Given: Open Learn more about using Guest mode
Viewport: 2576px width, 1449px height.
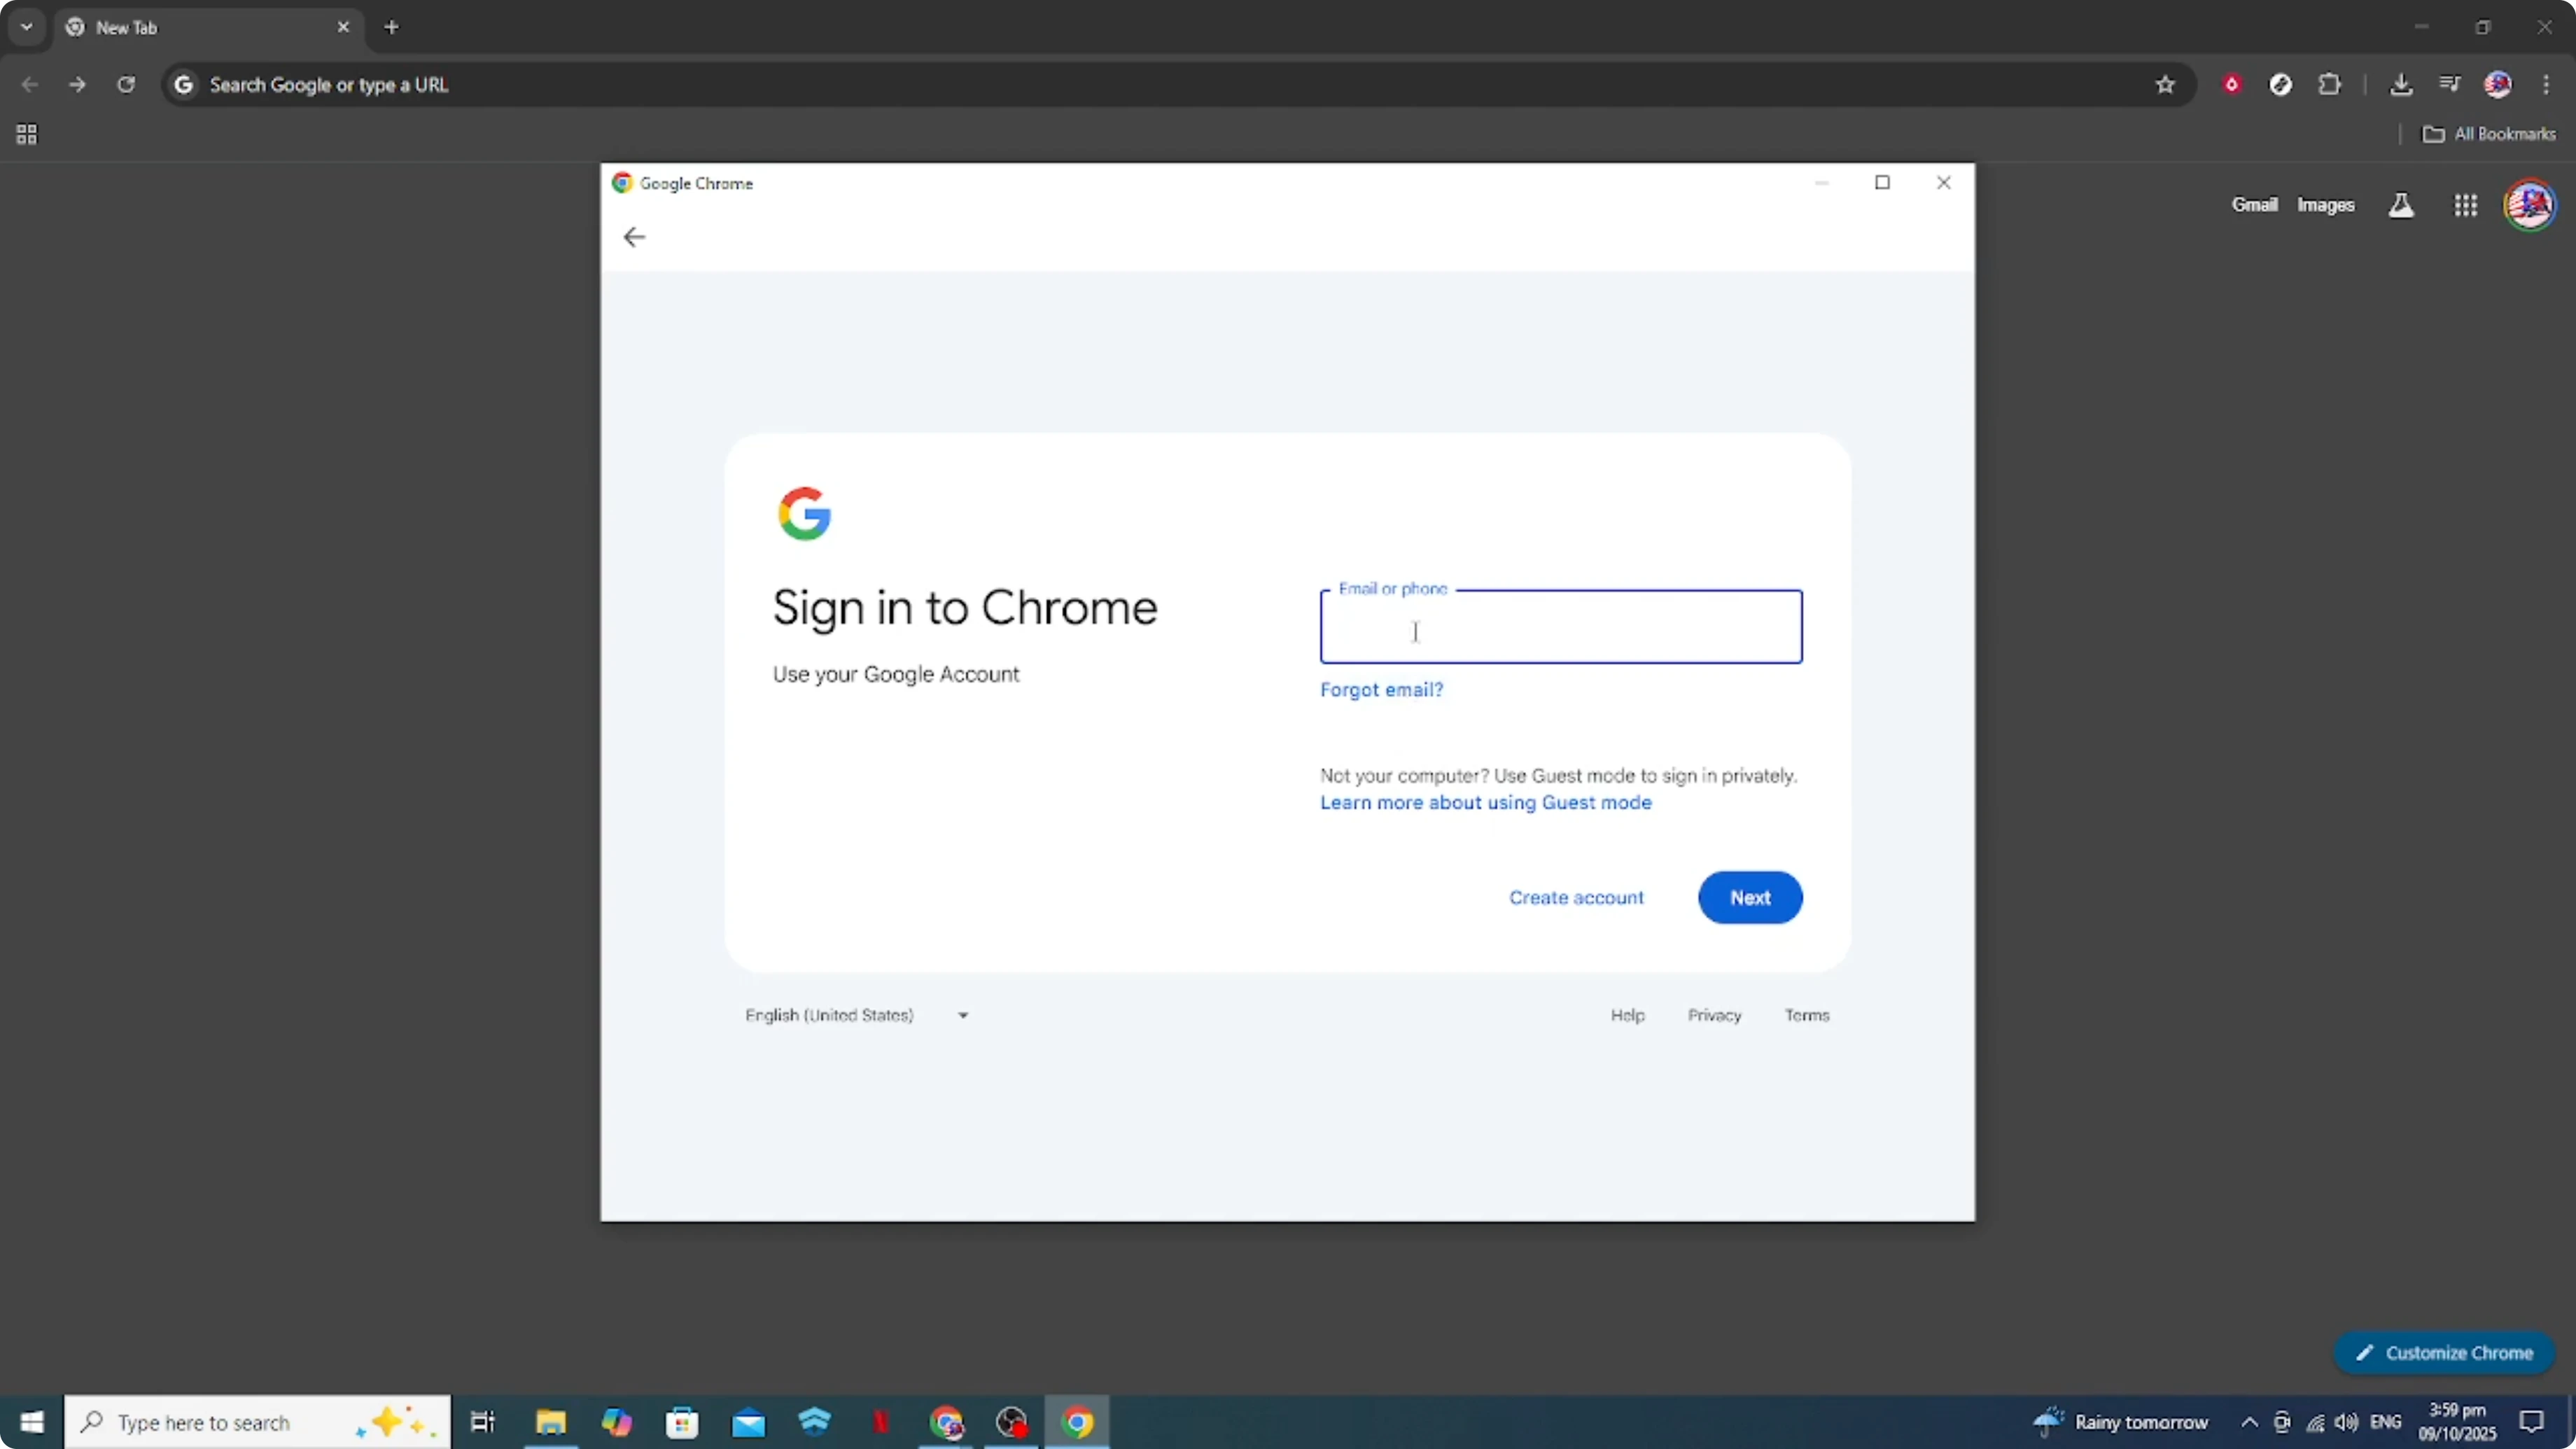Looking at the screenshot, I should [x=1485, y=803].
